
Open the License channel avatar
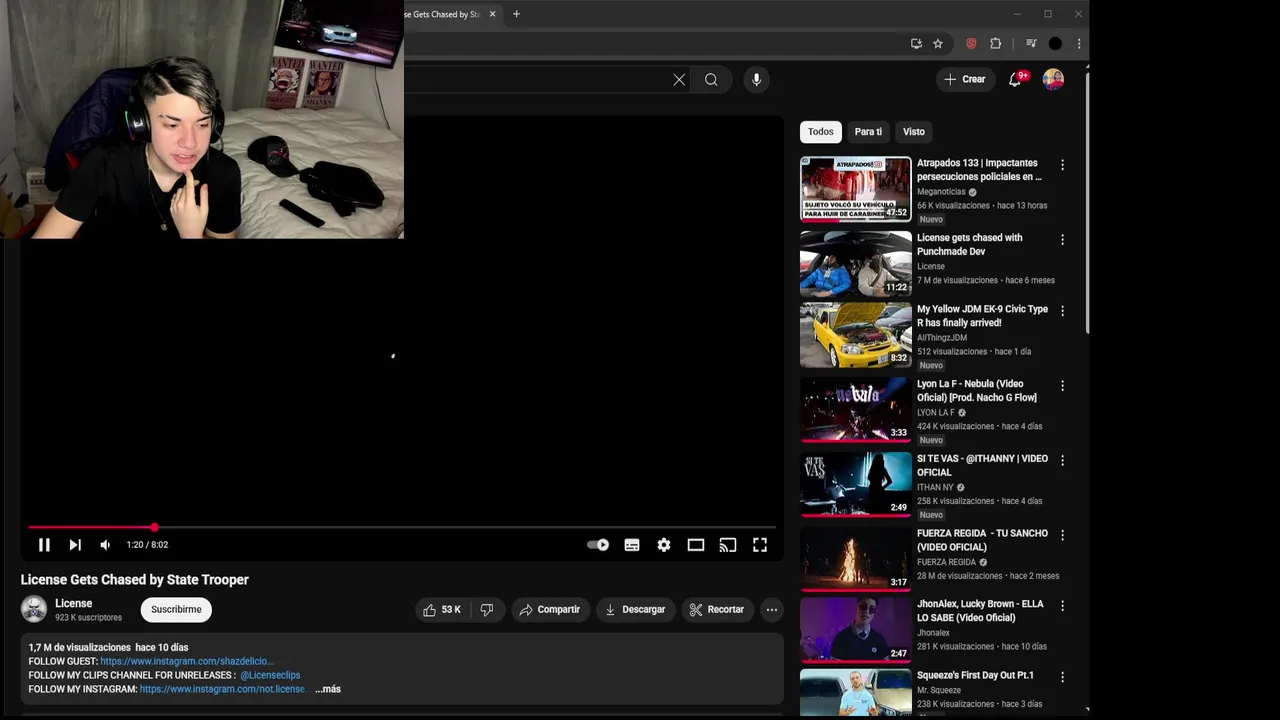click(x=34, y=609)
